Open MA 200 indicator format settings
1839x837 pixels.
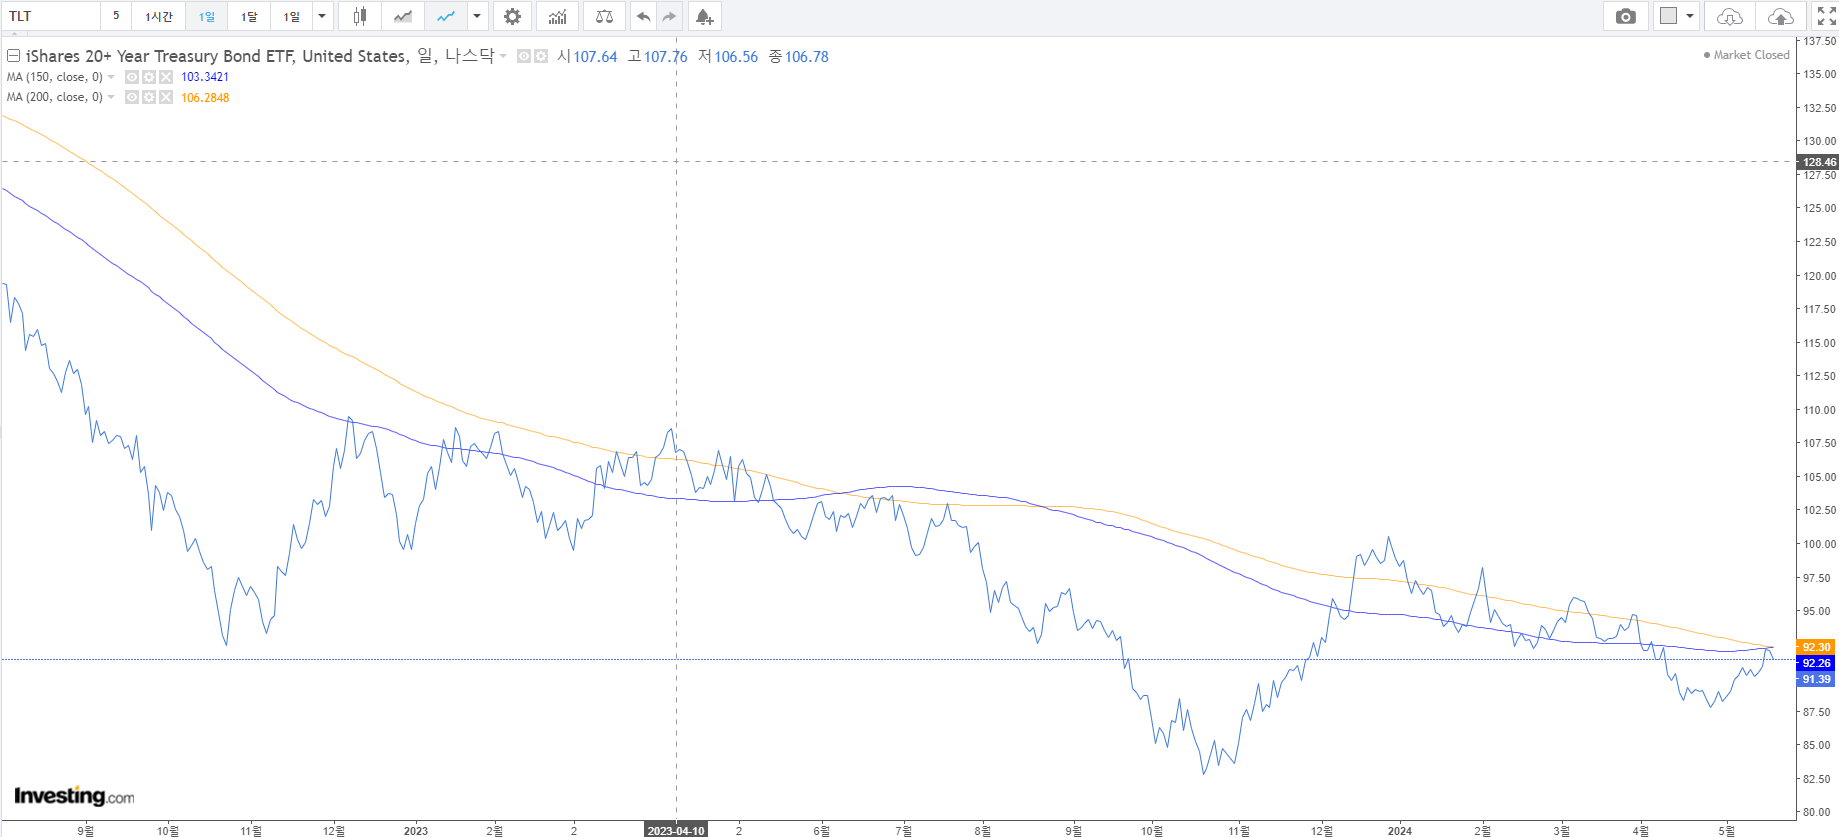click(x=149, y=97)
